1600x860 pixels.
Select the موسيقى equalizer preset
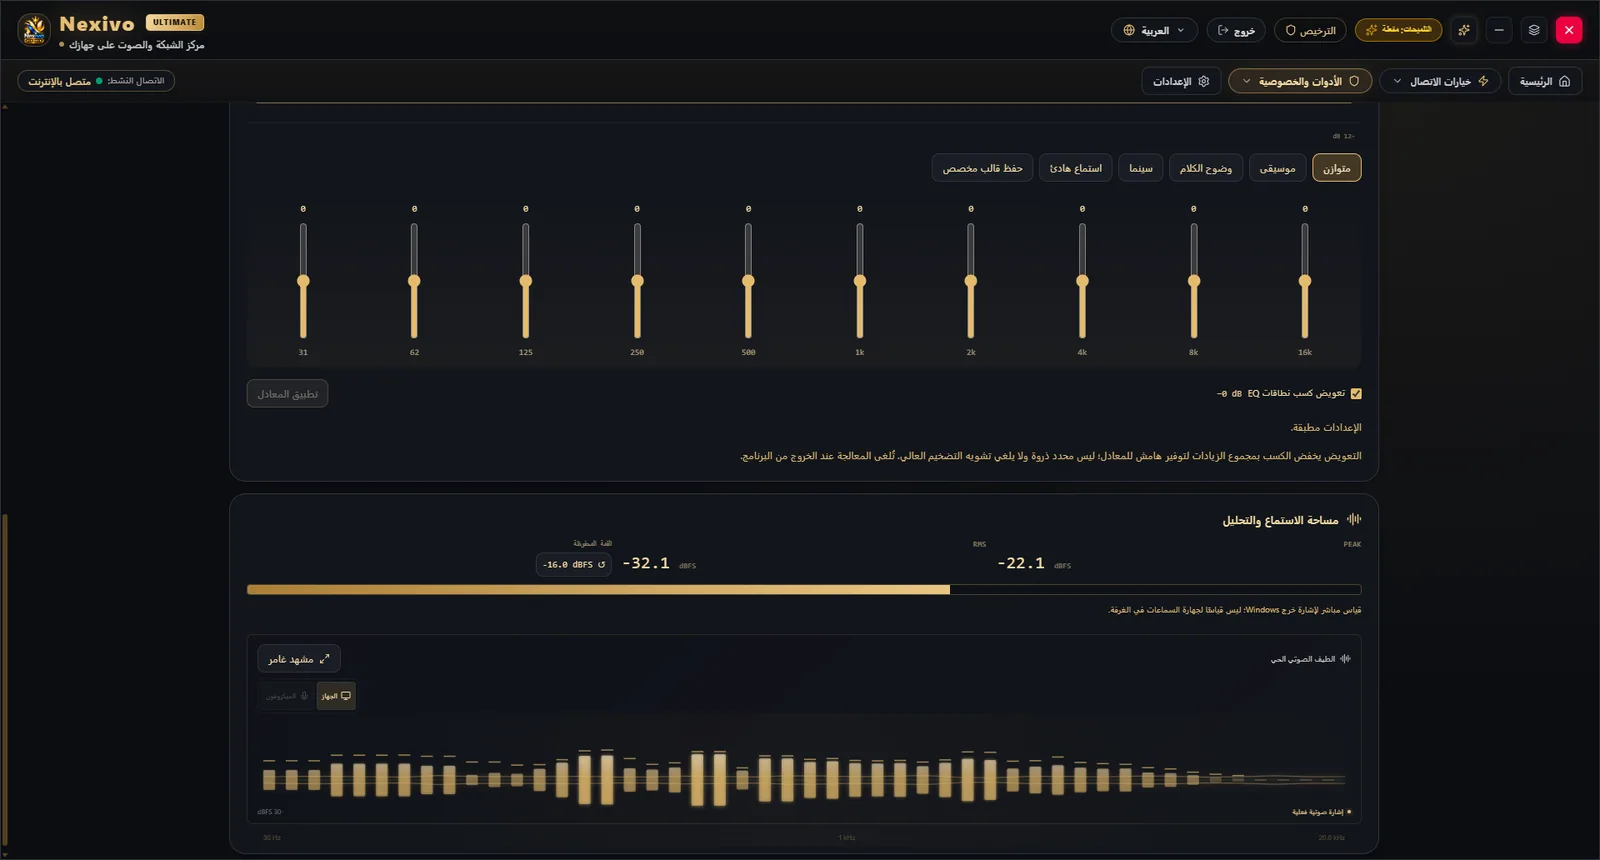point(1277,168)
